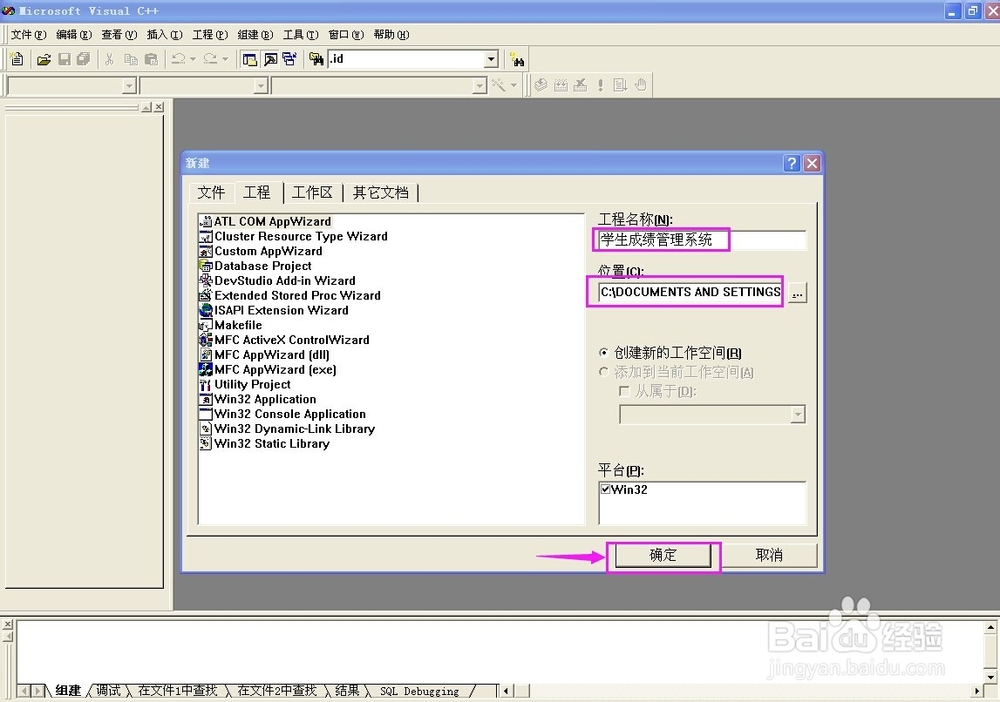Switch to the Find in Files 1 output tab
This screenshot has height=702, width=1000.
click(x=177, y=691)
